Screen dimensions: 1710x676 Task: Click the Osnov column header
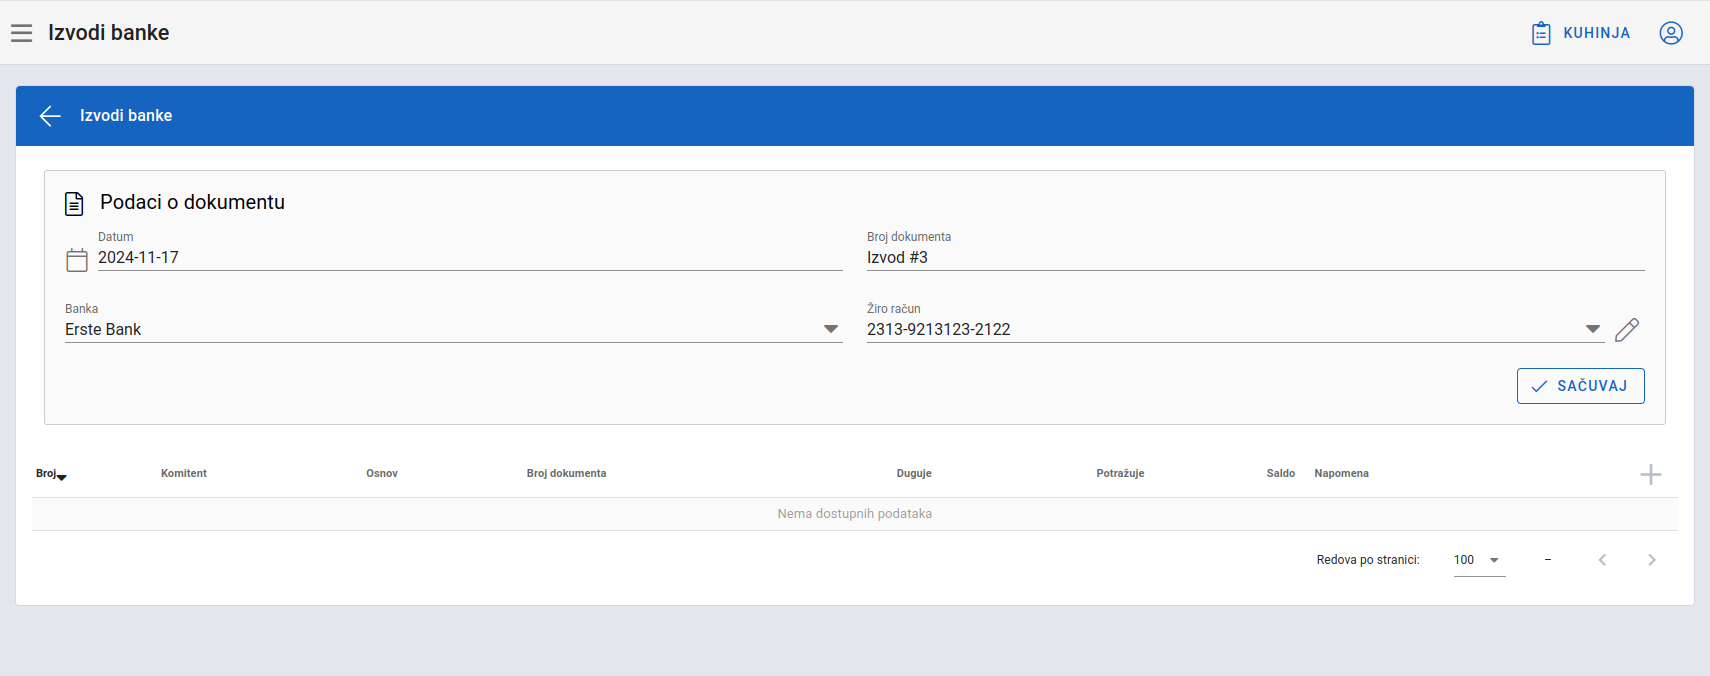coord(382,474)
